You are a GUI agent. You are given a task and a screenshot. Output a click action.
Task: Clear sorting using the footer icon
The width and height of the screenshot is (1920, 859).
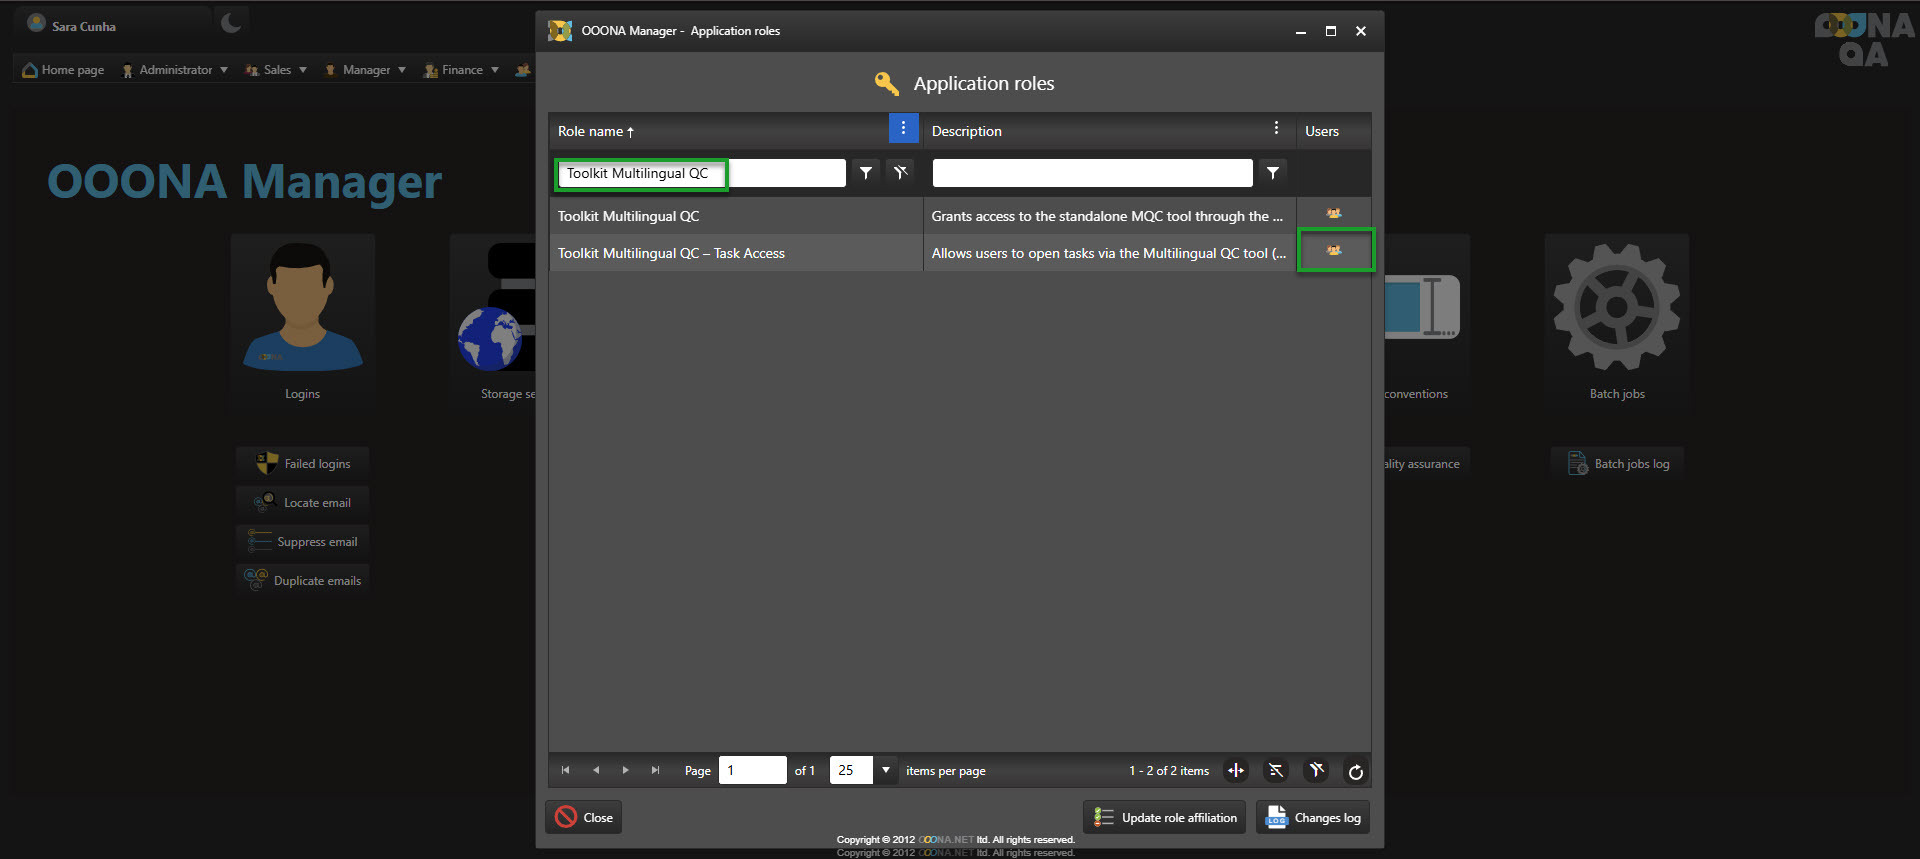pos(1276,771)
